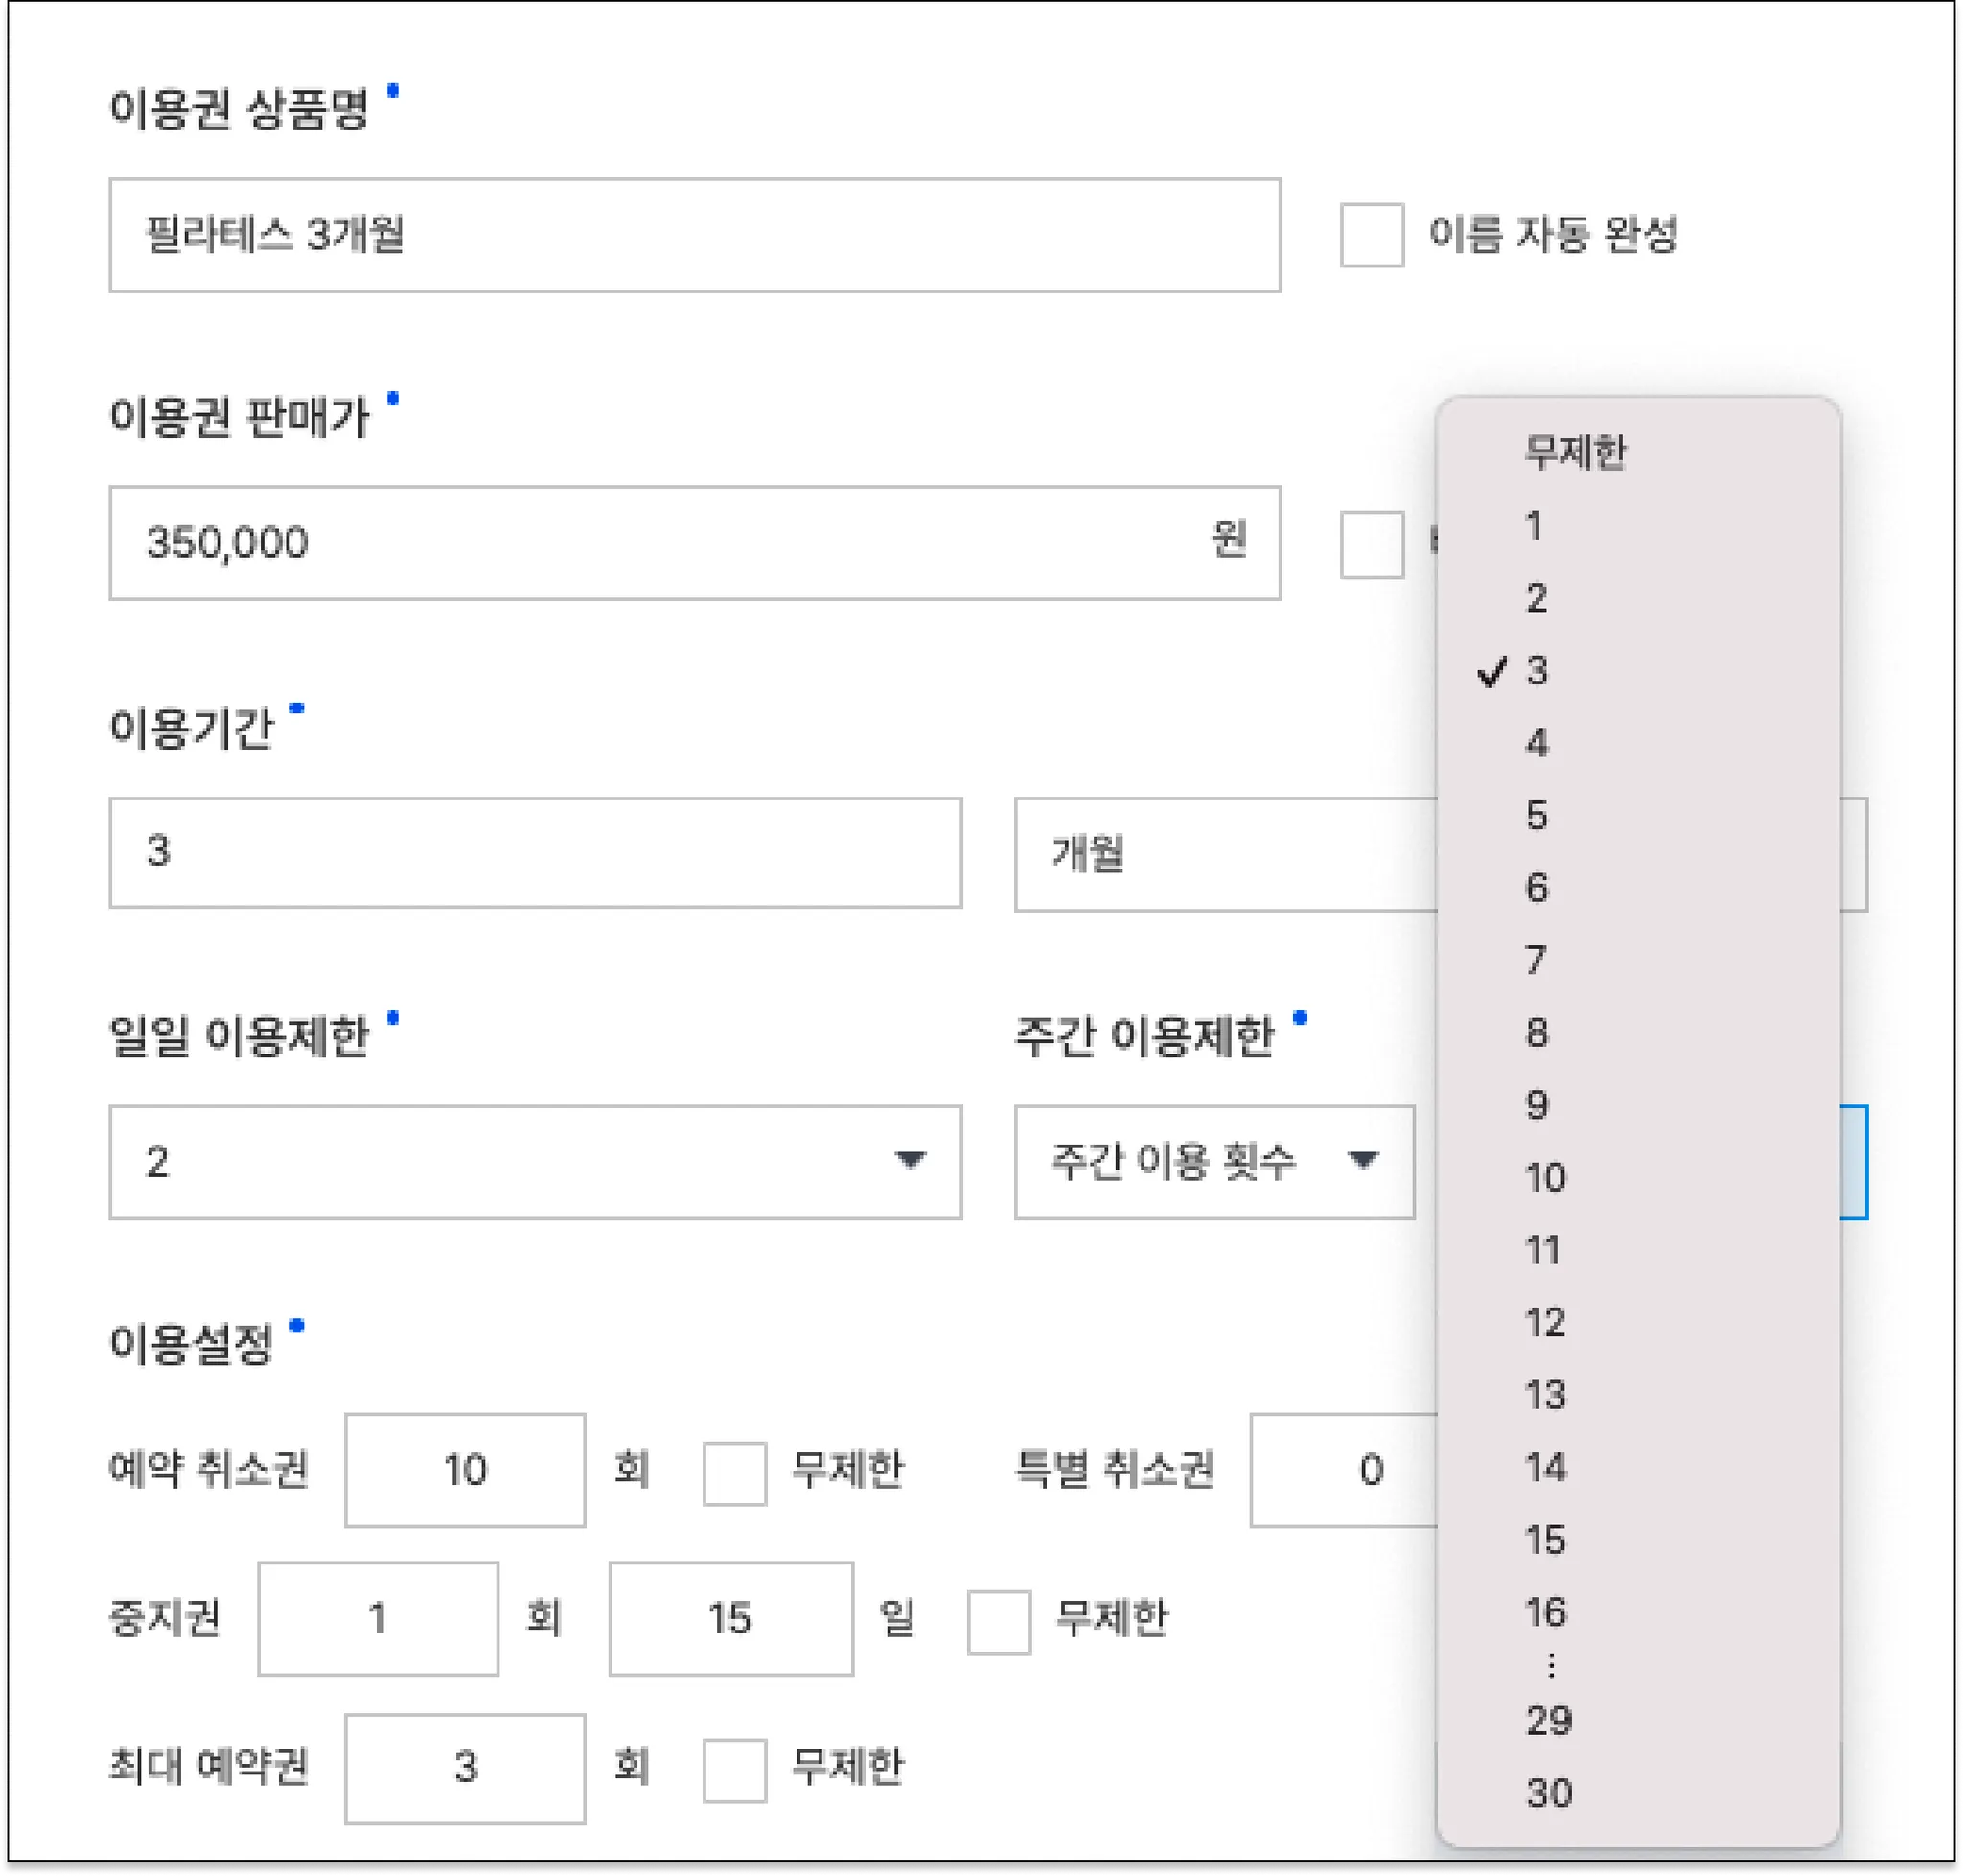The width and height of the screenshot is (1963, 1876).
Task: Open the 일일 이용제한 dropdown arrow
Action: [x=909, y=1160]
